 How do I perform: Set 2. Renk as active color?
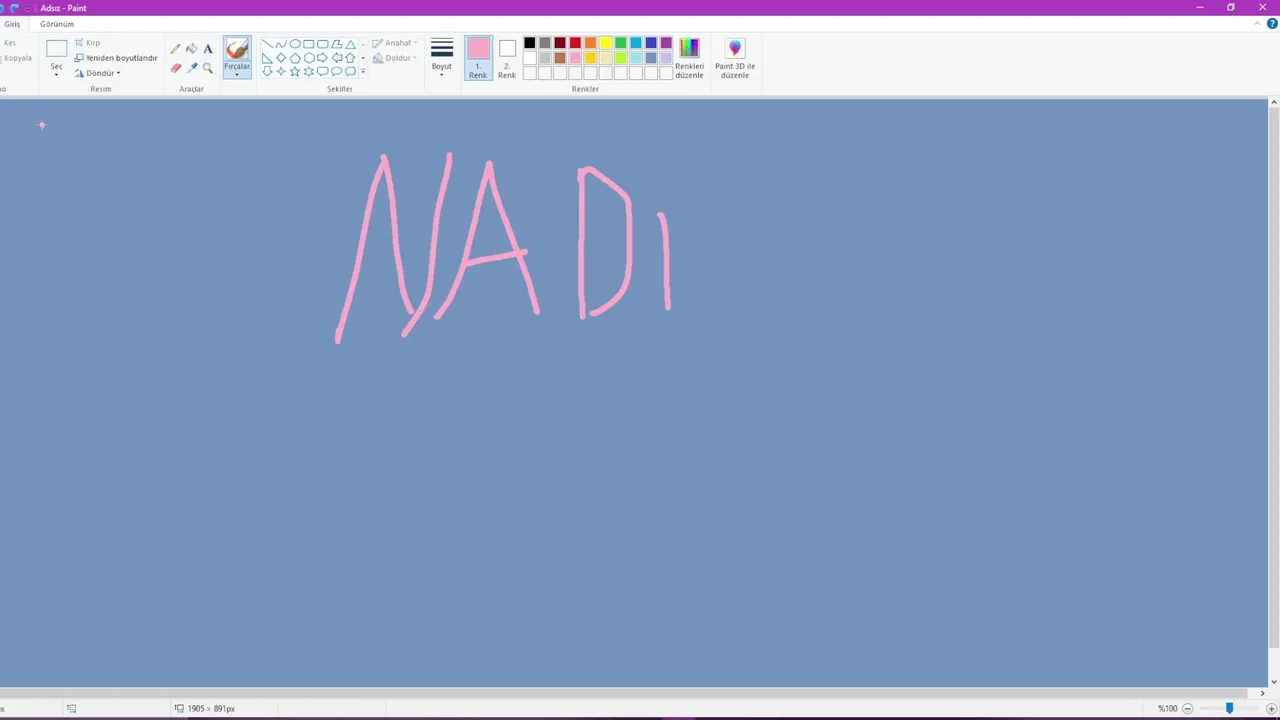[507, 59]
